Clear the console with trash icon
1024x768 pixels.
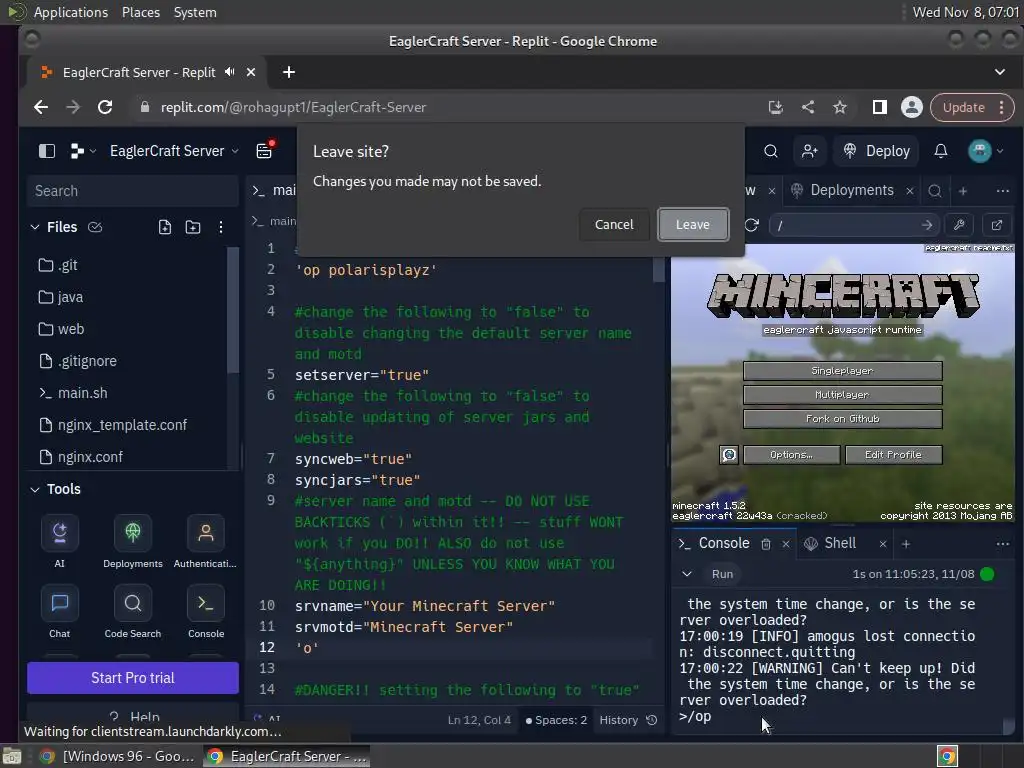point(765,544)
